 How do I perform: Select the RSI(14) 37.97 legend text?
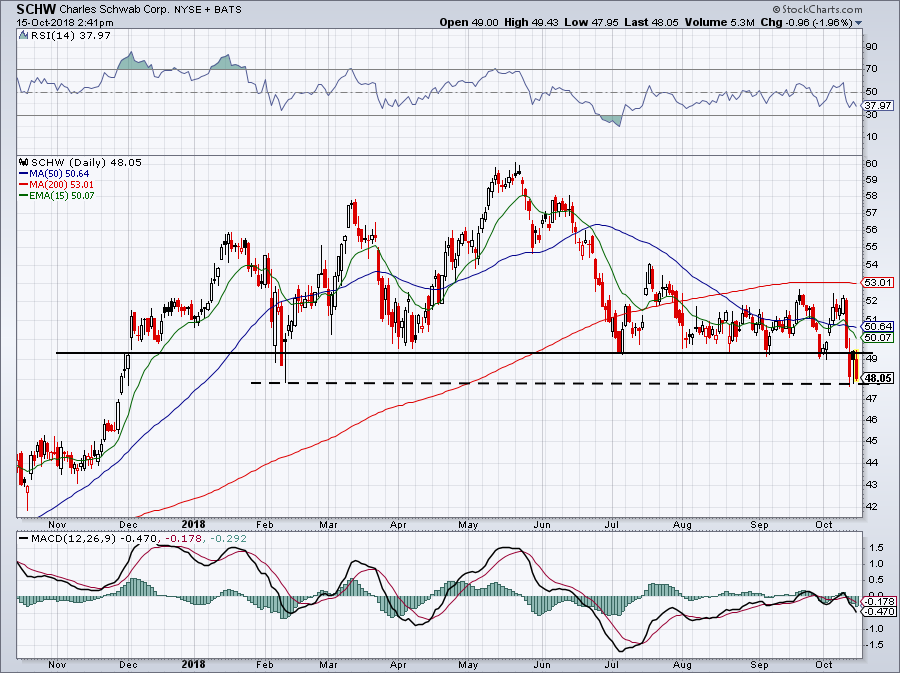click(x=71, y=35)
